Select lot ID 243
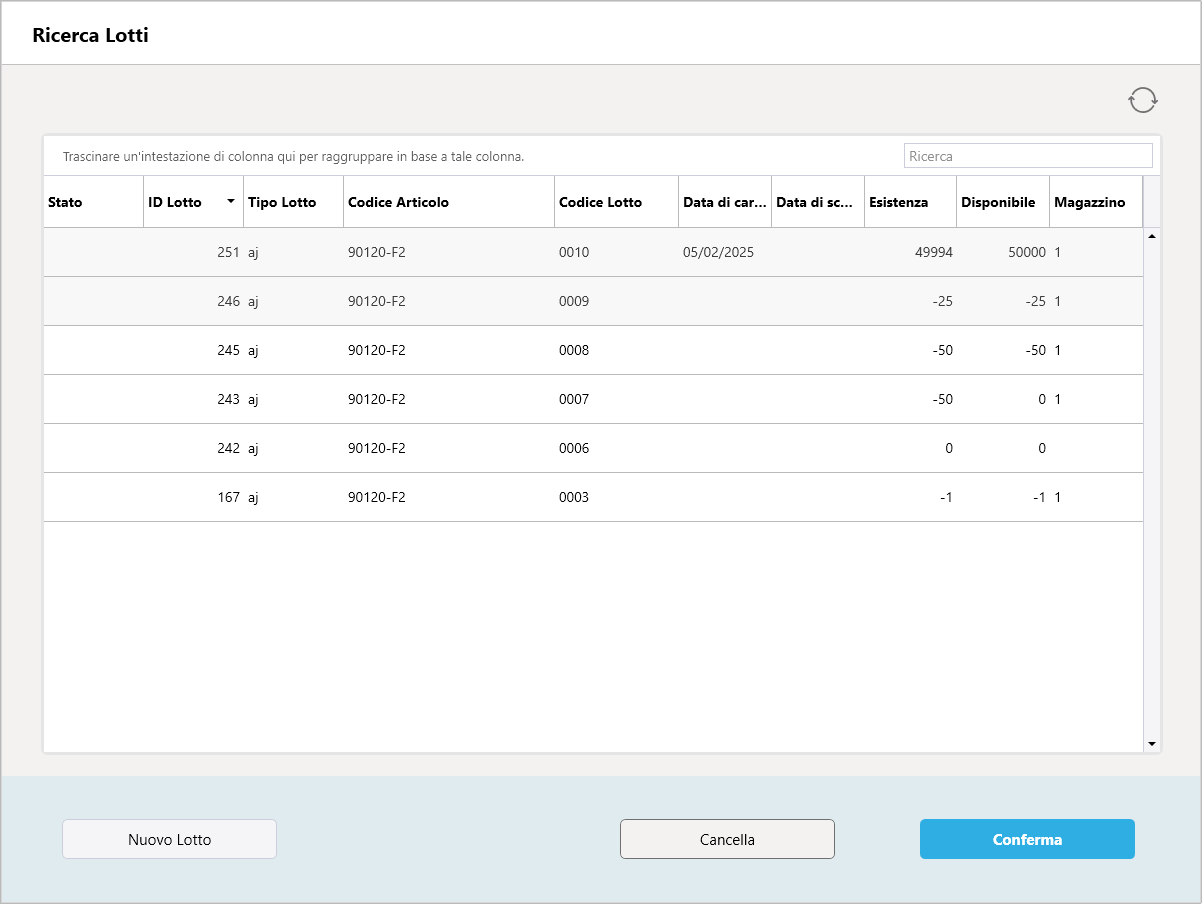Image resolution: width=1202 pixels, height=904 pixels. [228, 399]
